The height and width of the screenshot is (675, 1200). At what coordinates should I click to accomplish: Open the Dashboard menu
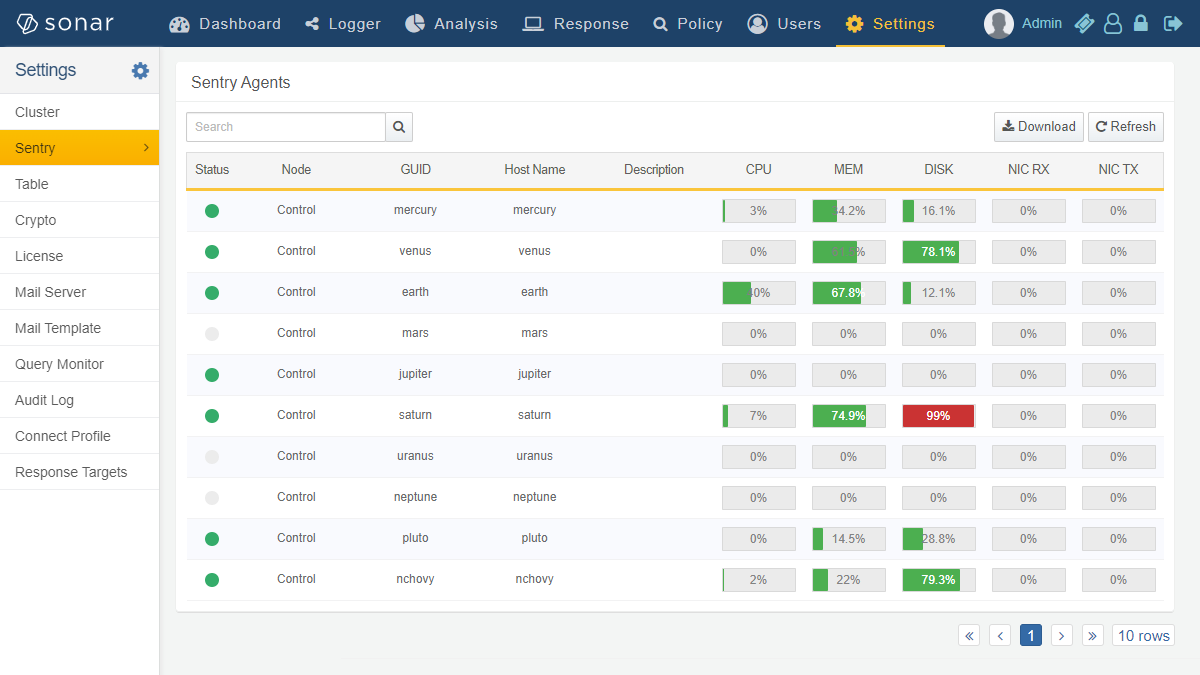tap(225, 24)
